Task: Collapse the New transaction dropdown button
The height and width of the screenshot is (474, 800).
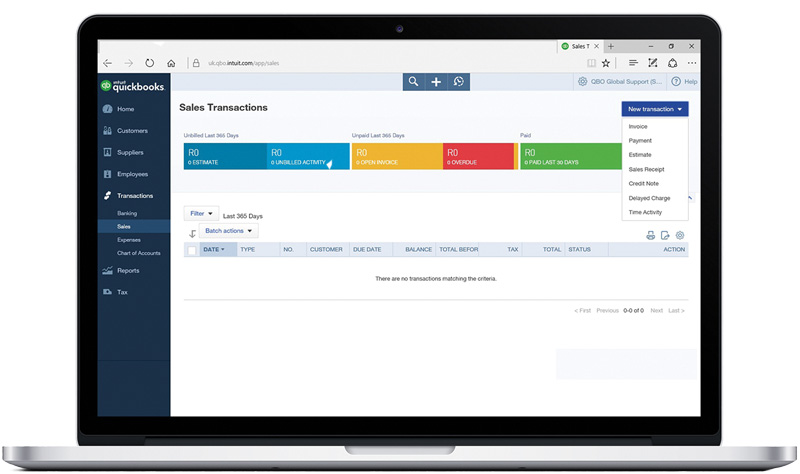Action: pos(654,109)
